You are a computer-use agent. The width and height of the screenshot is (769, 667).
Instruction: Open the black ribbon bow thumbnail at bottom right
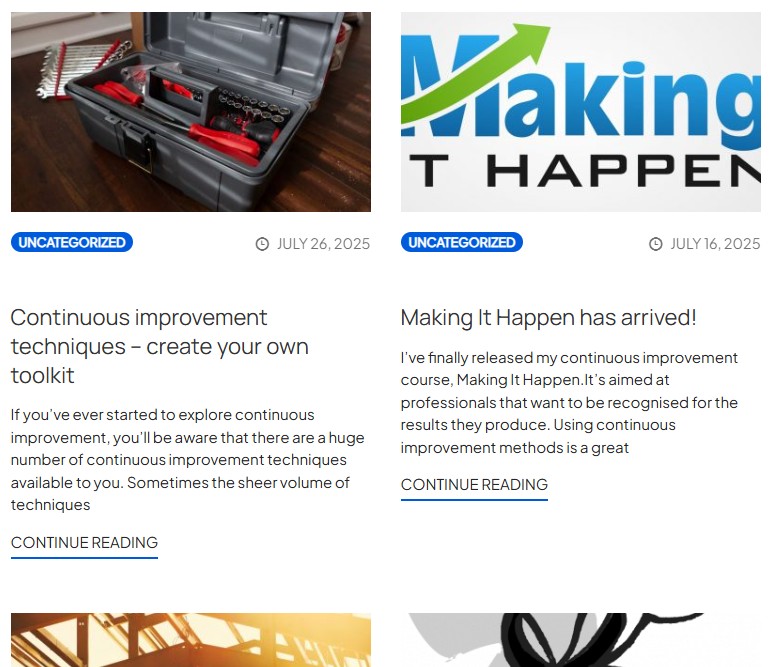pyautogui.click(x=581, y=640)
